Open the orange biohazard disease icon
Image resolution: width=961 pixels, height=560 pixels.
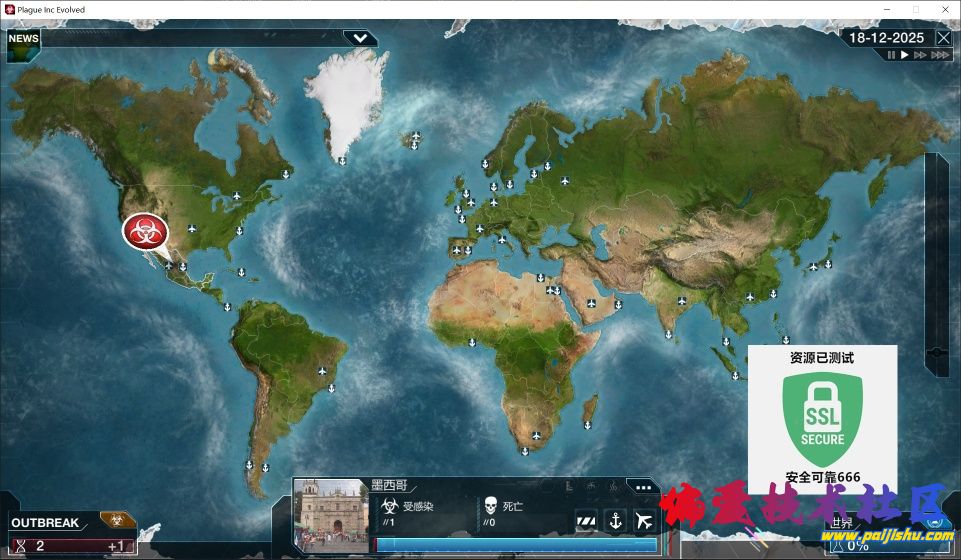pyautogui.click(x=115, y=521)
